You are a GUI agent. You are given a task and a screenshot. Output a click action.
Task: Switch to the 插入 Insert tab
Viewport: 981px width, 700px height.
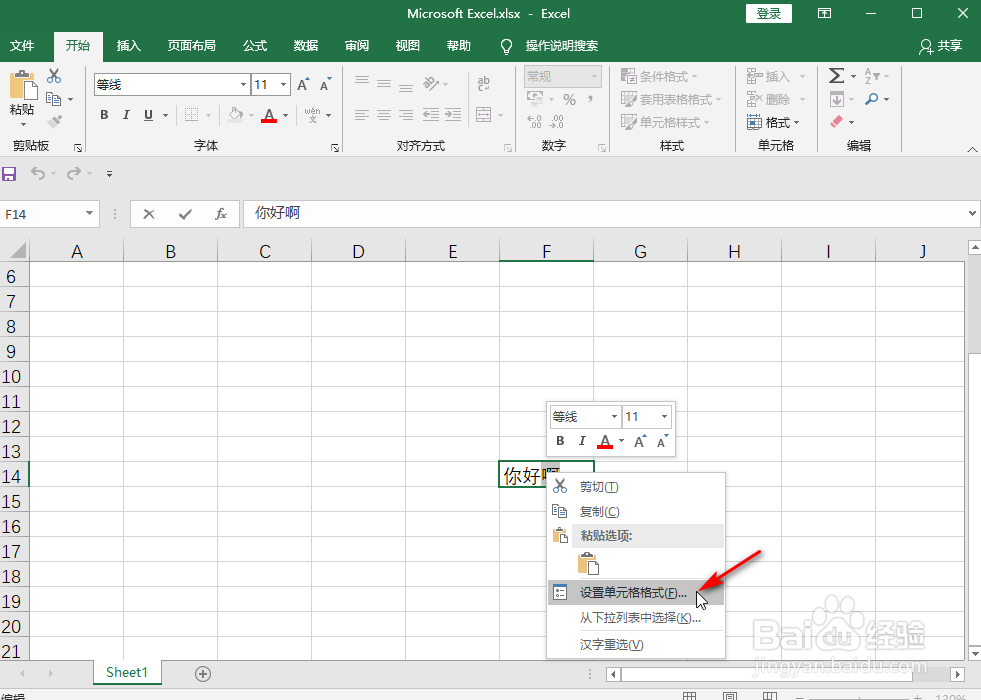click(129, 46)
